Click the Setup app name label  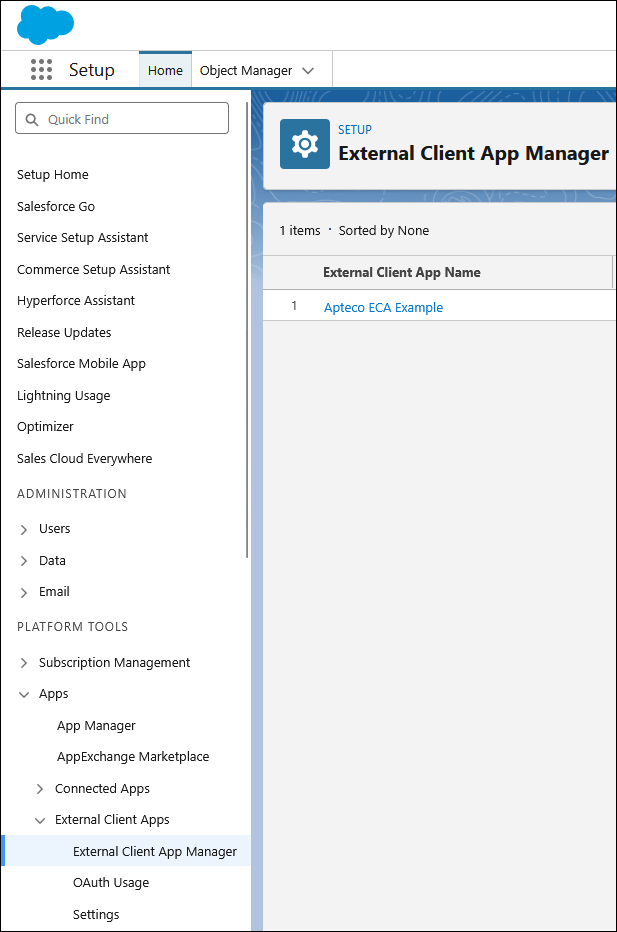pyautogui.click(x=92, y=70)
